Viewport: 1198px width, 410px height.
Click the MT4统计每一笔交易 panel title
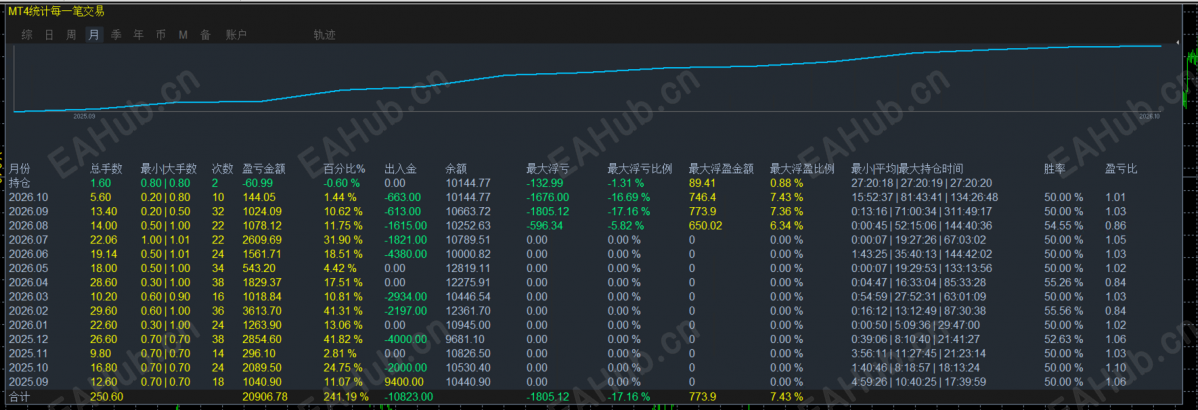57,11
